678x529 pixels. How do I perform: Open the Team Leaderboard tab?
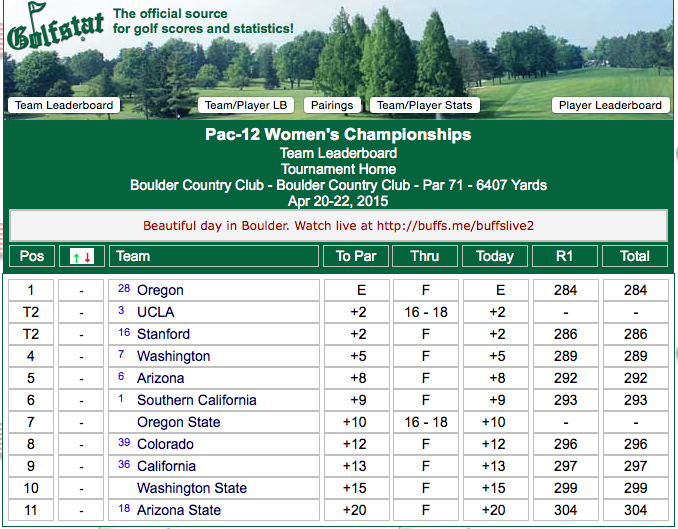coord(64,105)
